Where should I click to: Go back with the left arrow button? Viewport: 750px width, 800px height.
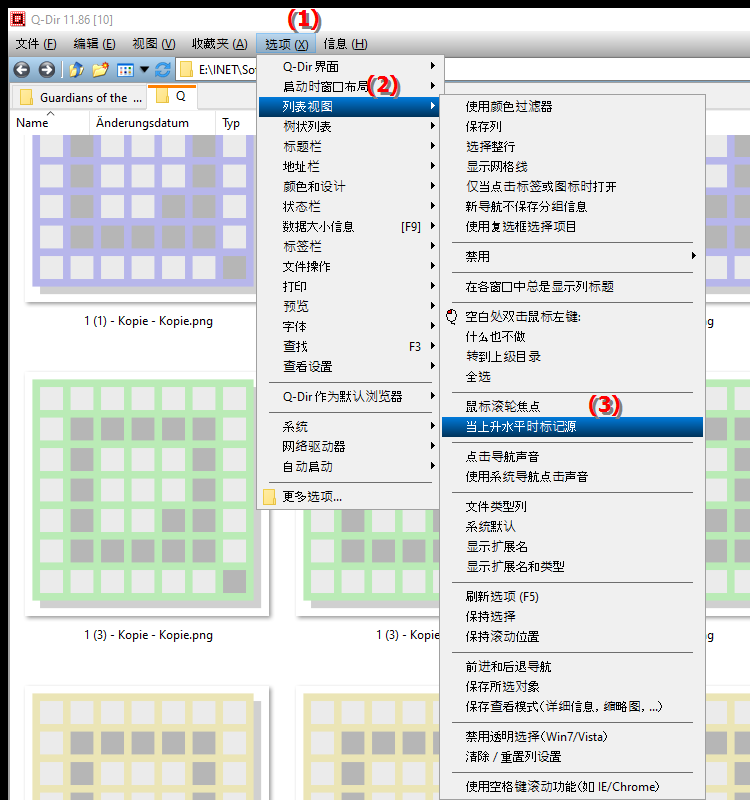[x=21, y=69]
